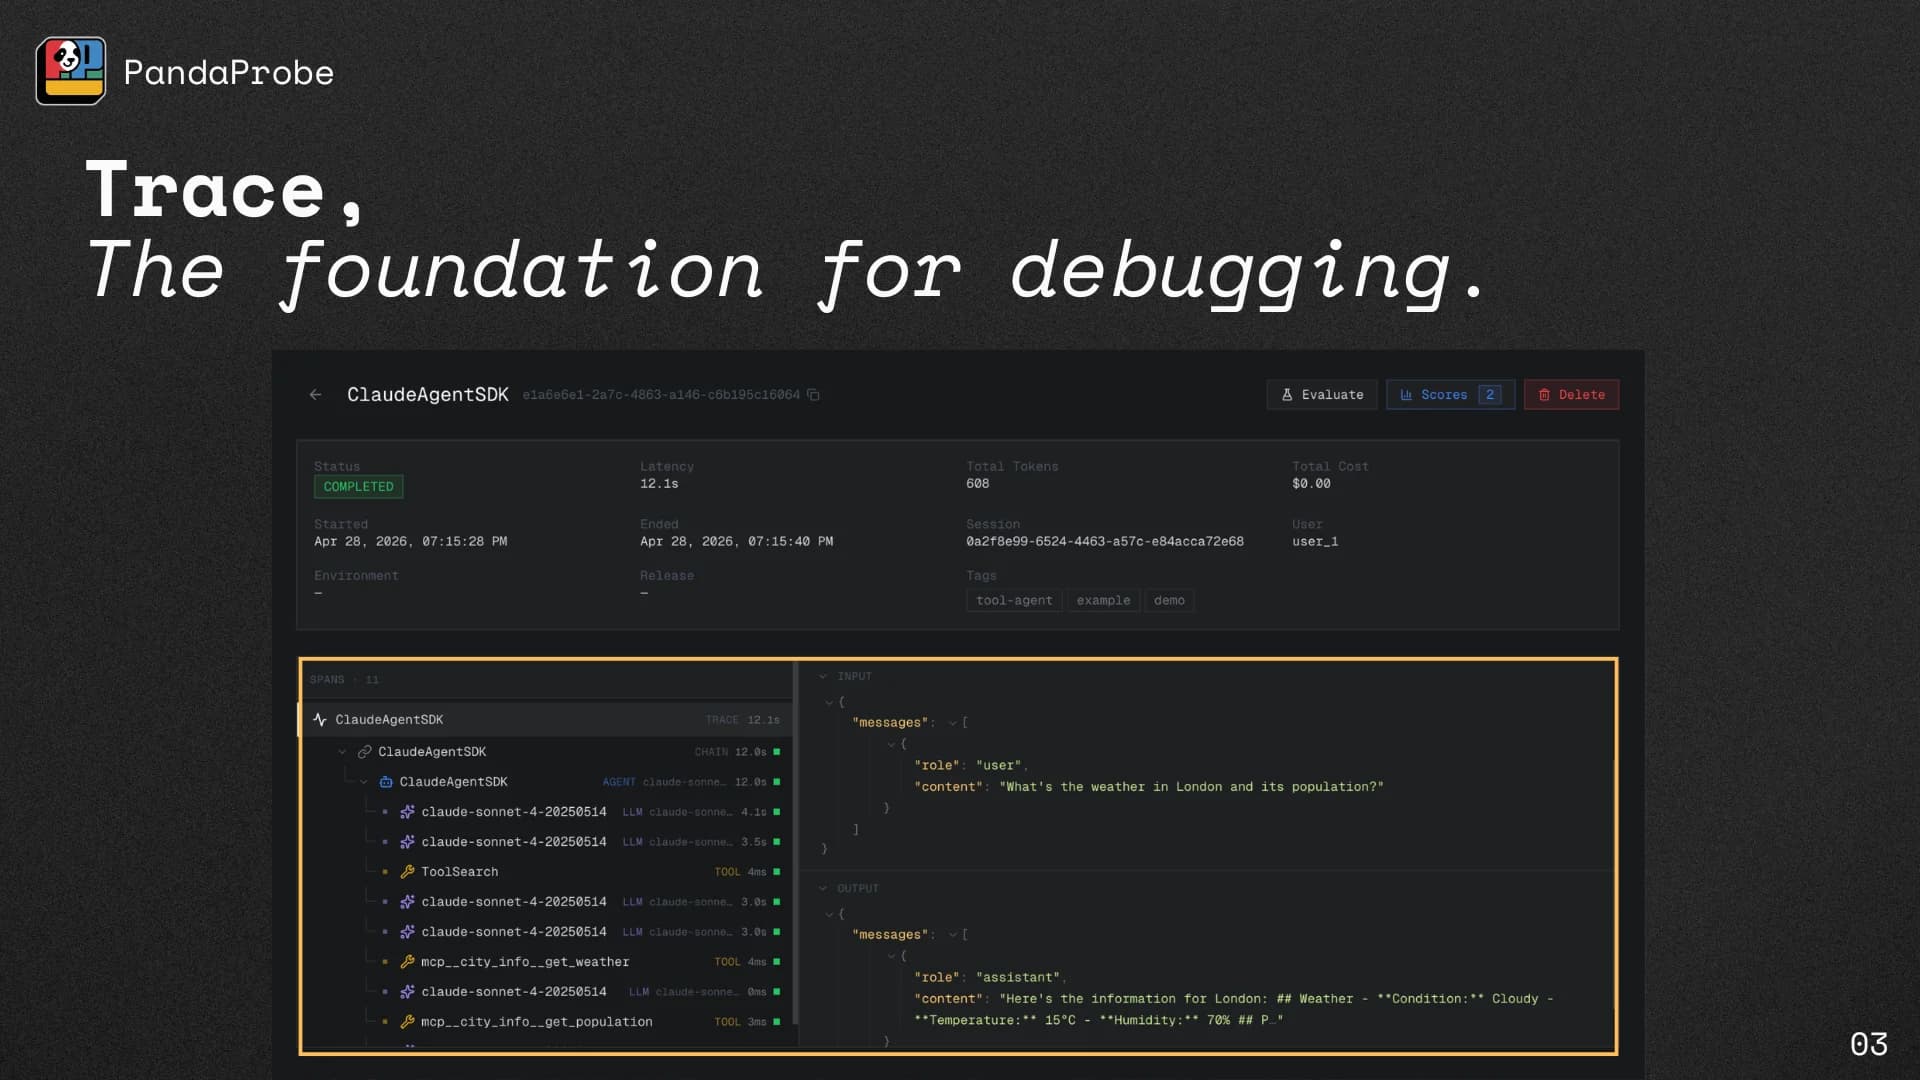Click the COMPLETED status badge

(x=358, y=487)
